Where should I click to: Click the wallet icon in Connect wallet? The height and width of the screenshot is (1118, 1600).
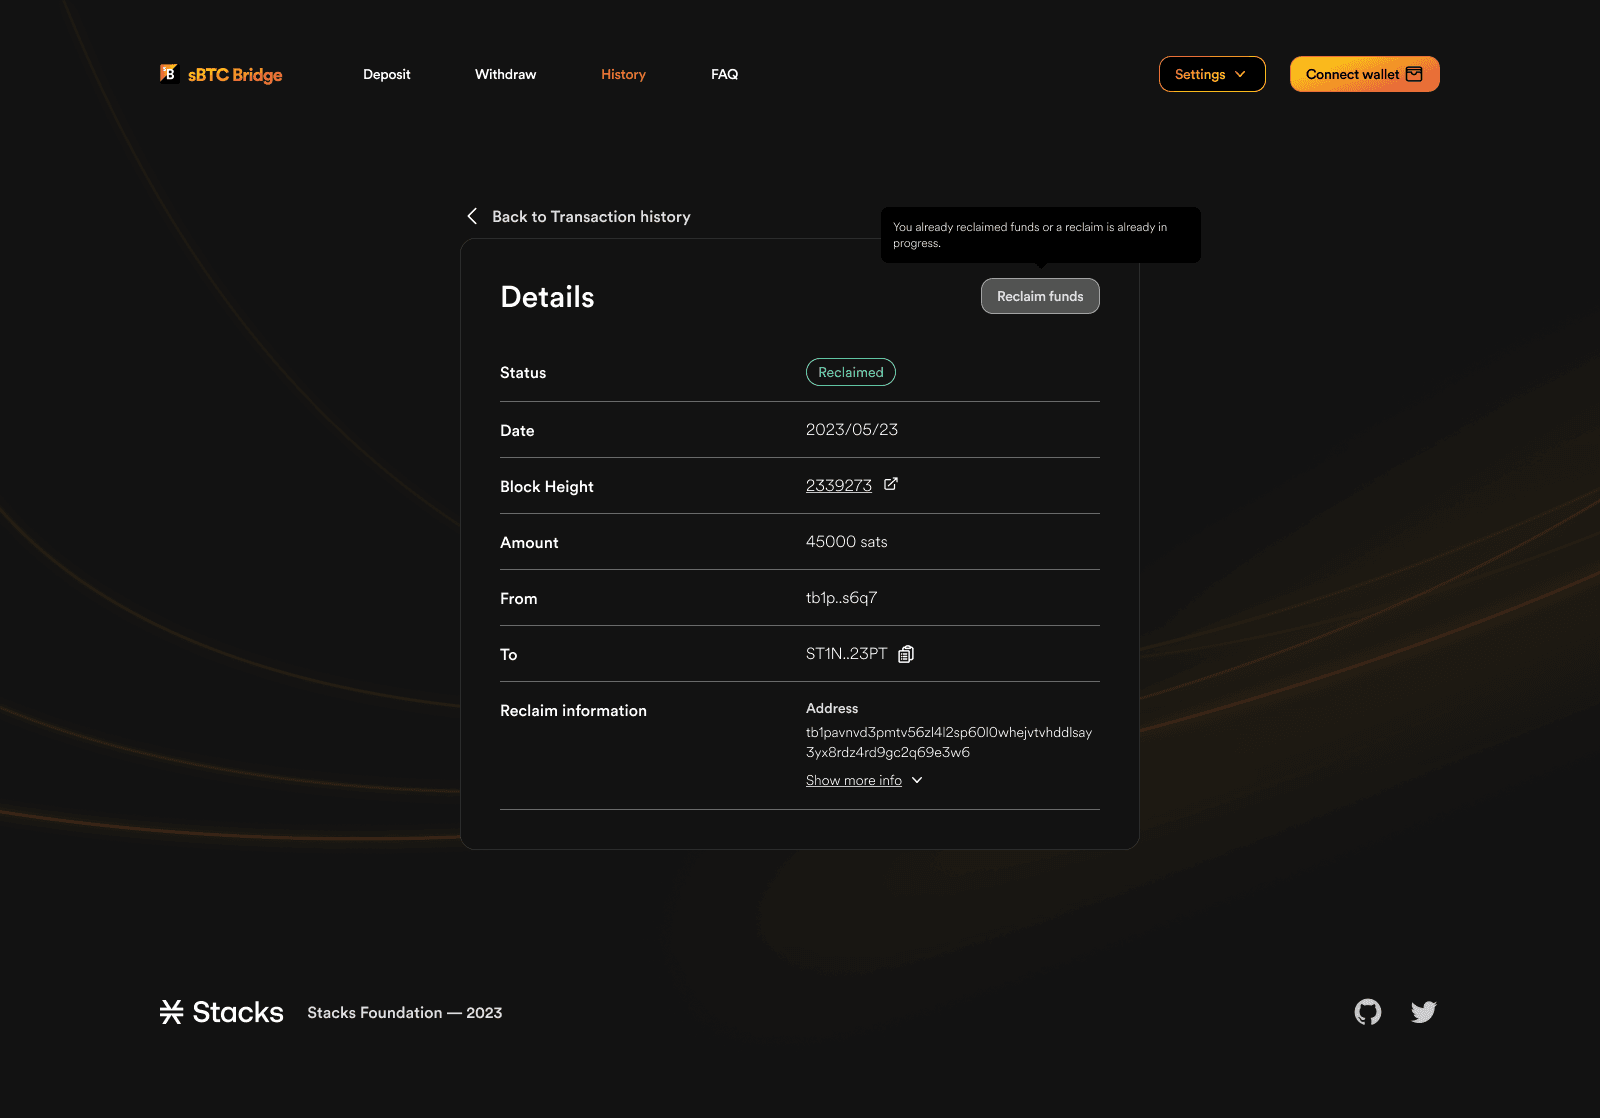tap(1414, 73)
